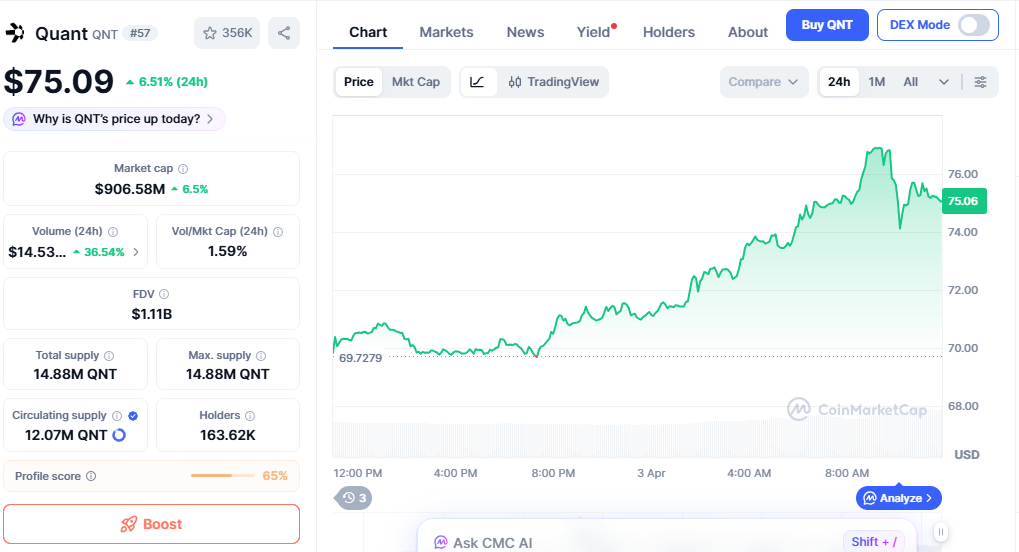The height and width of the screenshot is (552, 1019).
Task: Click the FDV value $1.11B
Action: [x=151, y=314]
